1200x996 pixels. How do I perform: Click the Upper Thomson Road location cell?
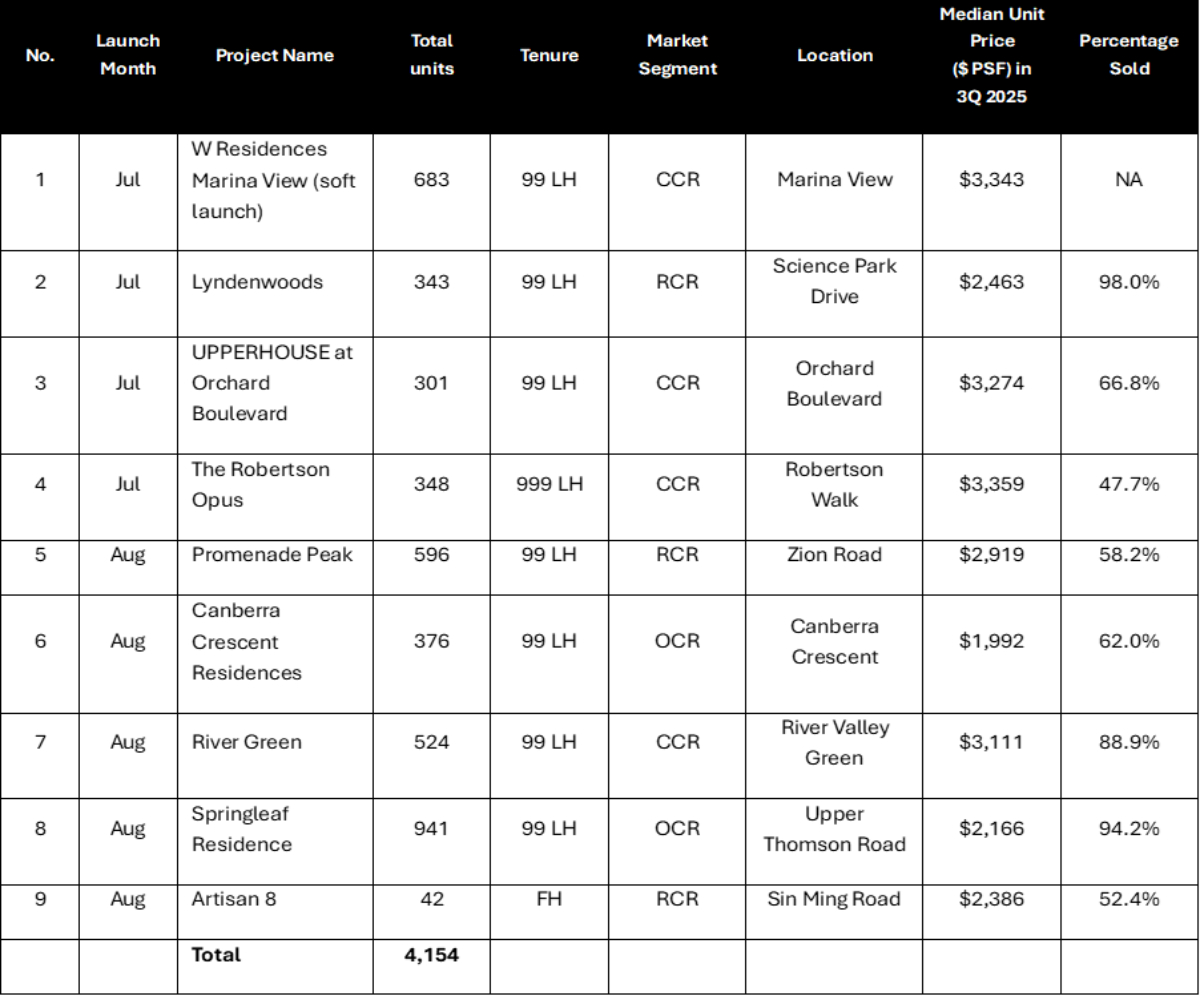coord(834,829)
